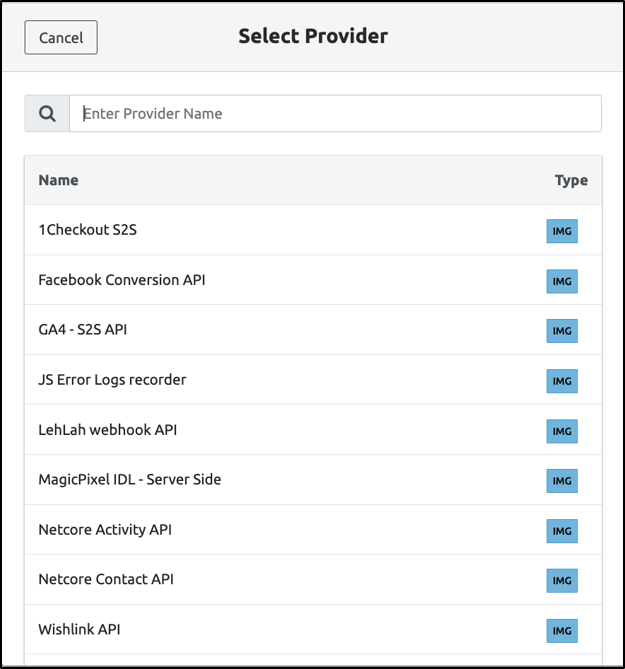Pick Netcore Contact API row
625x669 pixels.
point(313,579)
